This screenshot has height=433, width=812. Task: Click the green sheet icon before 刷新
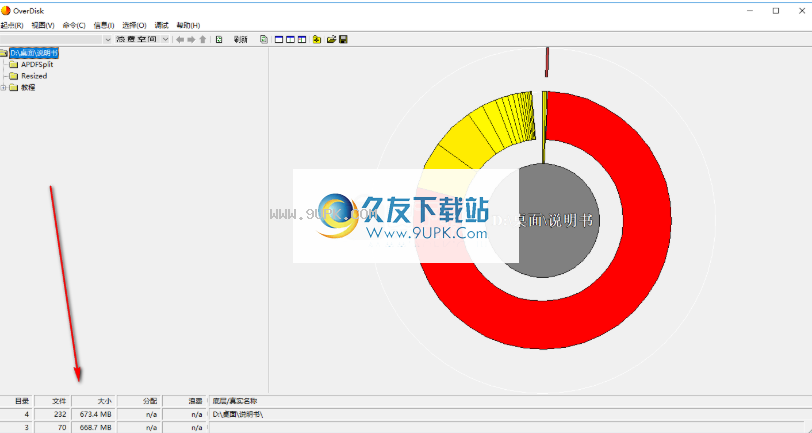click(x=219, y=39)
